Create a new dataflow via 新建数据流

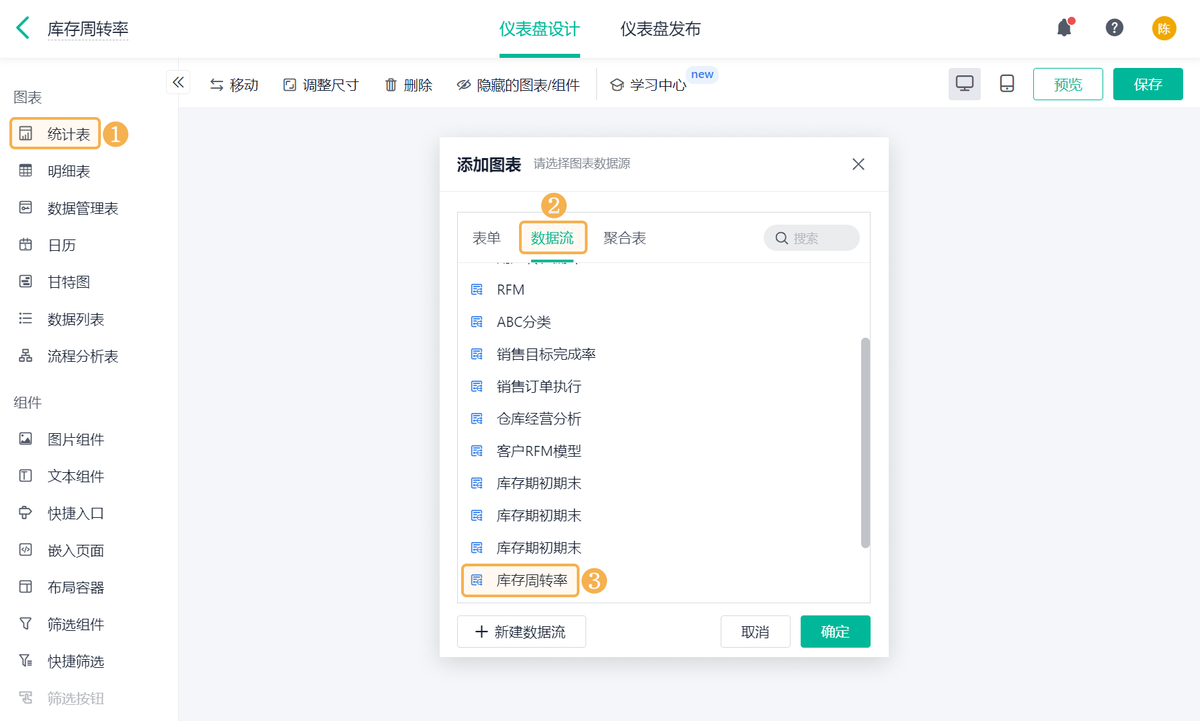pyautogui.click(x=521, y=631)
